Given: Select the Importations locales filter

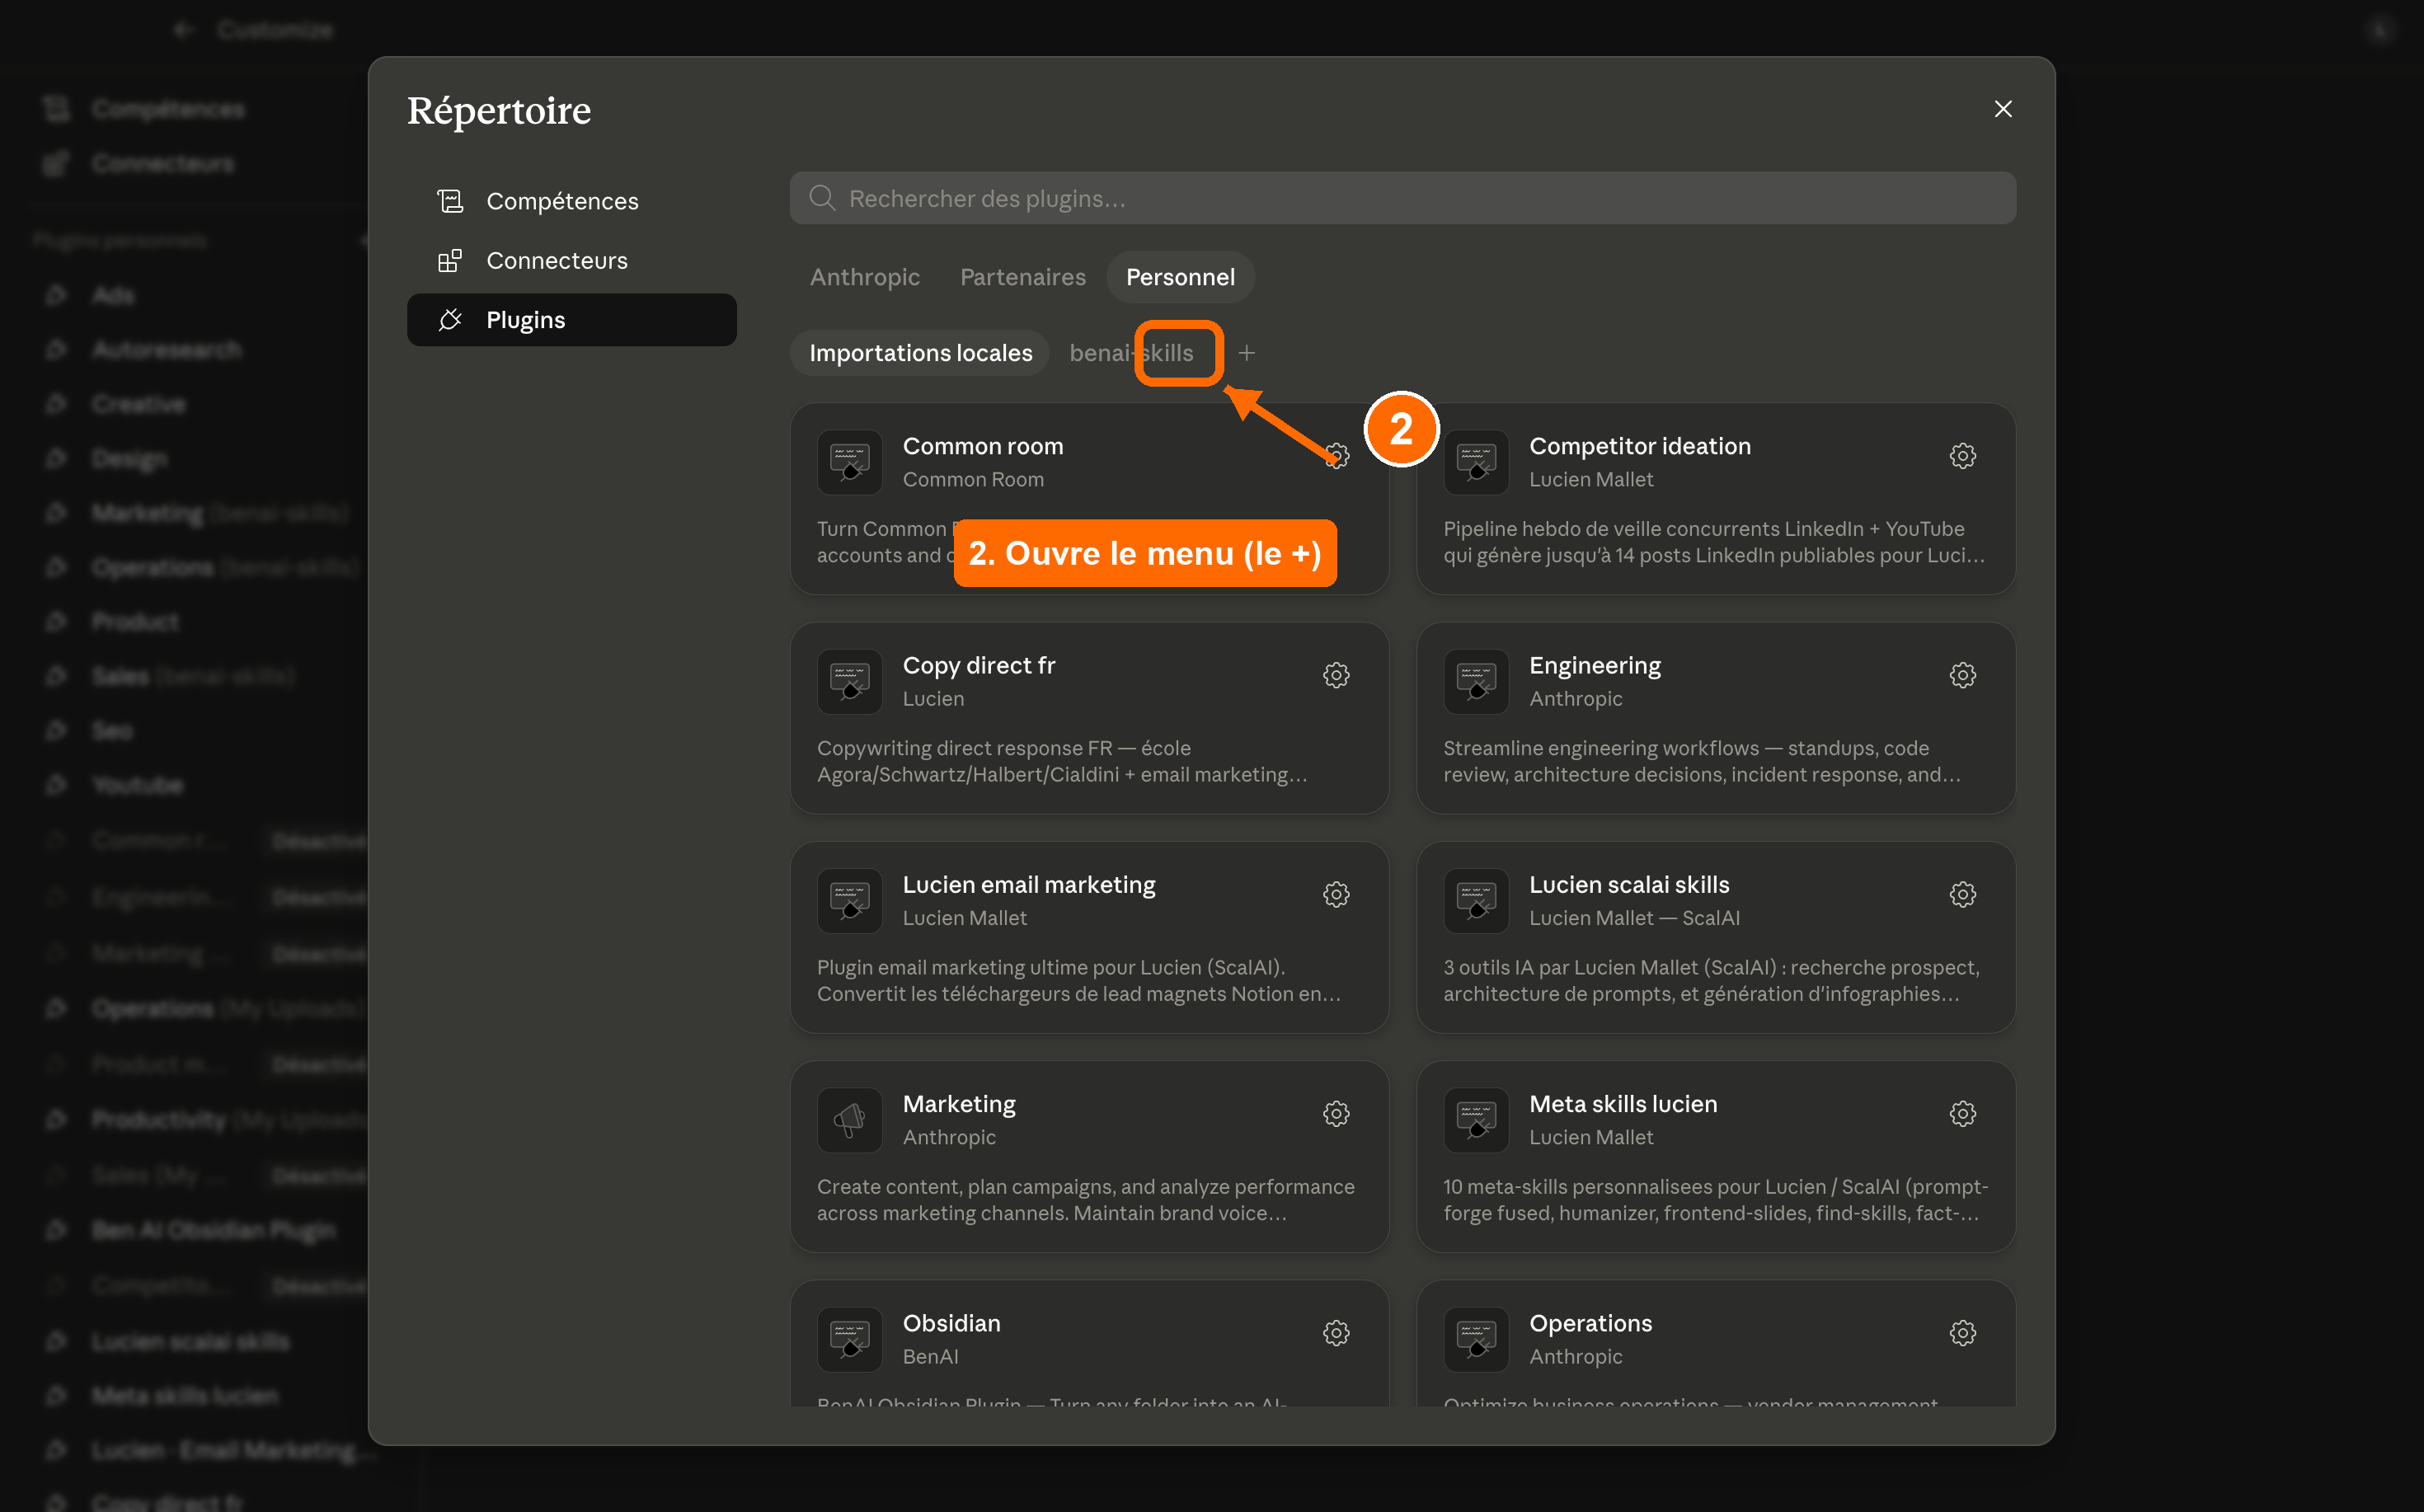Looking at the screenshot, I should click(x=920, y=353).
